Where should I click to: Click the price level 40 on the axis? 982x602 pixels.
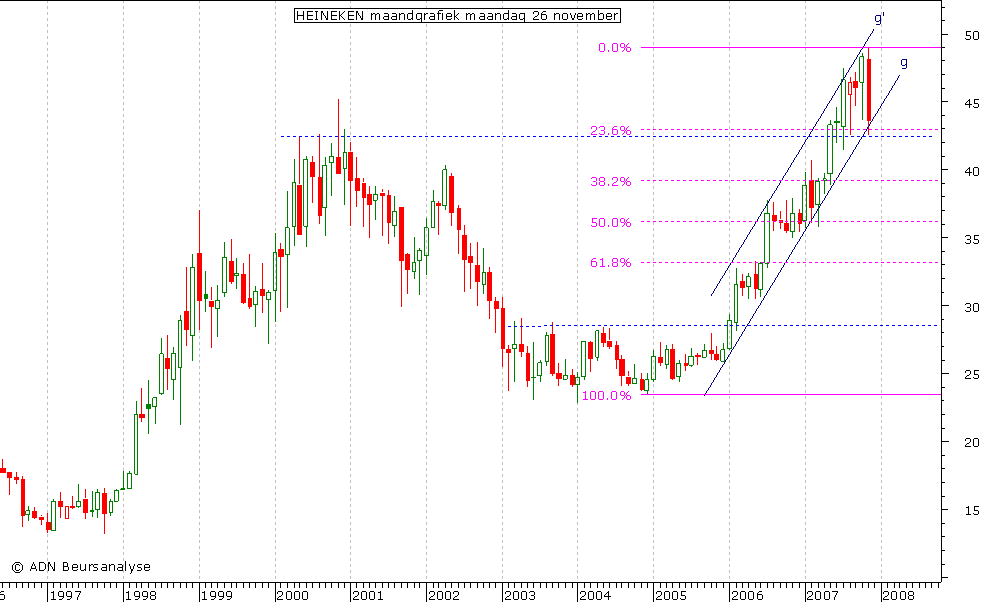click(x=972, y=171)
